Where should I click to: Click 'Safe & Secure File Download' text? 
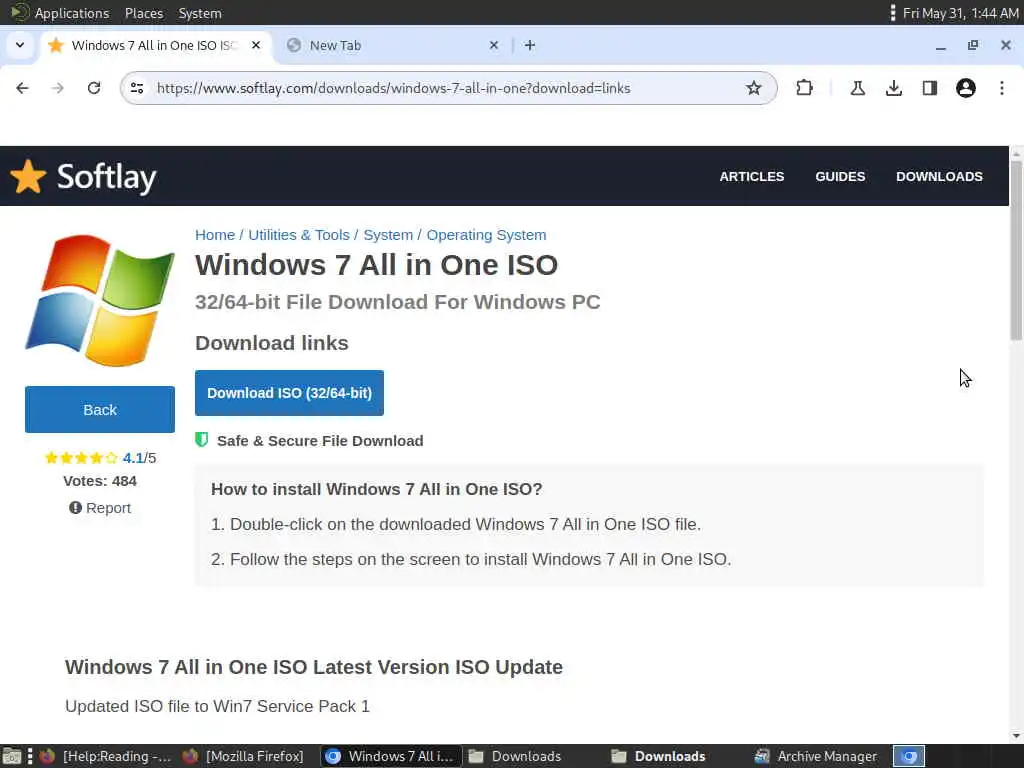(320, 441)
